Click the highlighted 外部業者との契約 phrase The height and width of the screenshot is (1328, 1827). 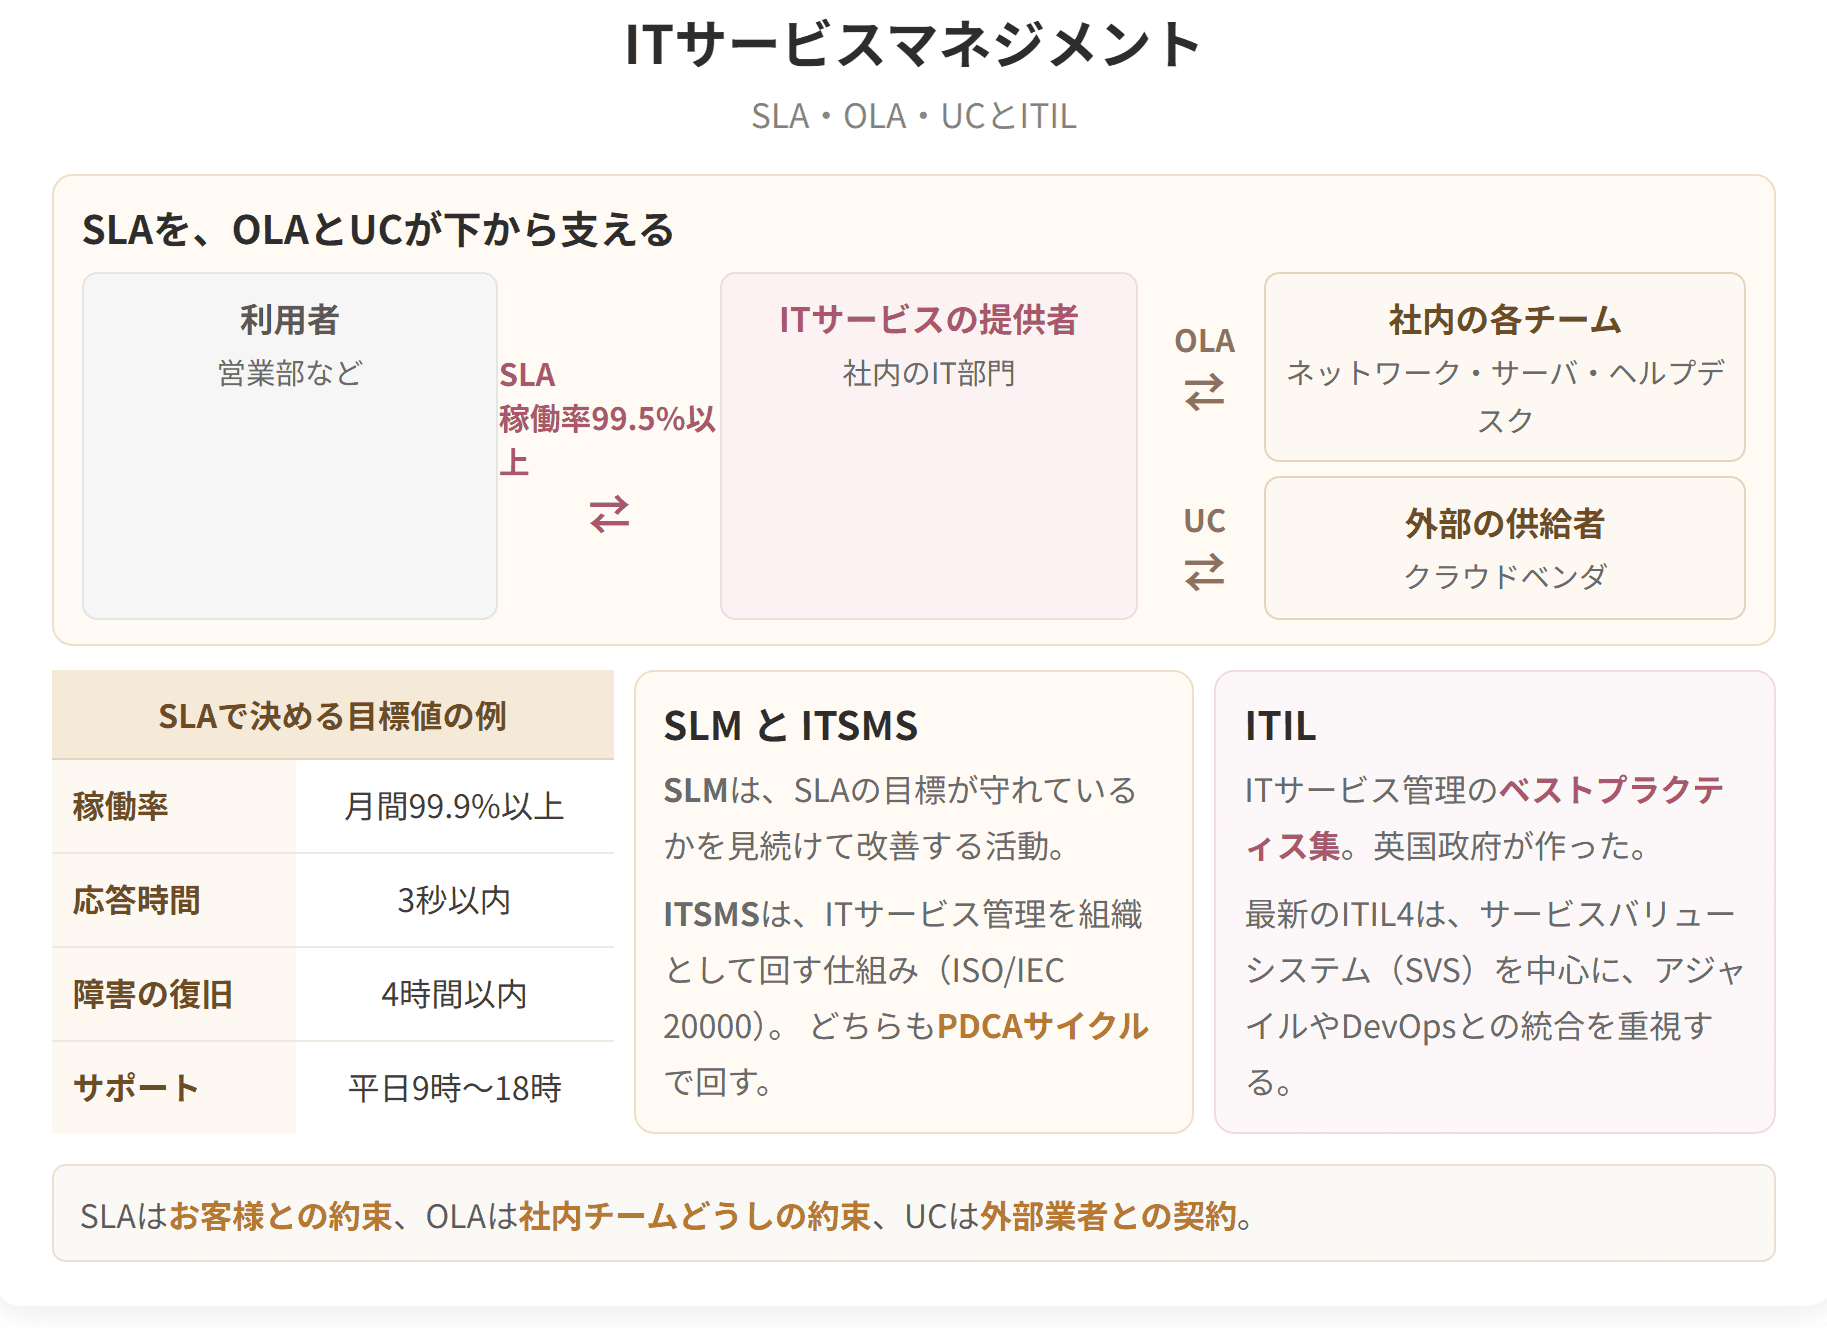pyautogui.click(x=1109, y=1216)
